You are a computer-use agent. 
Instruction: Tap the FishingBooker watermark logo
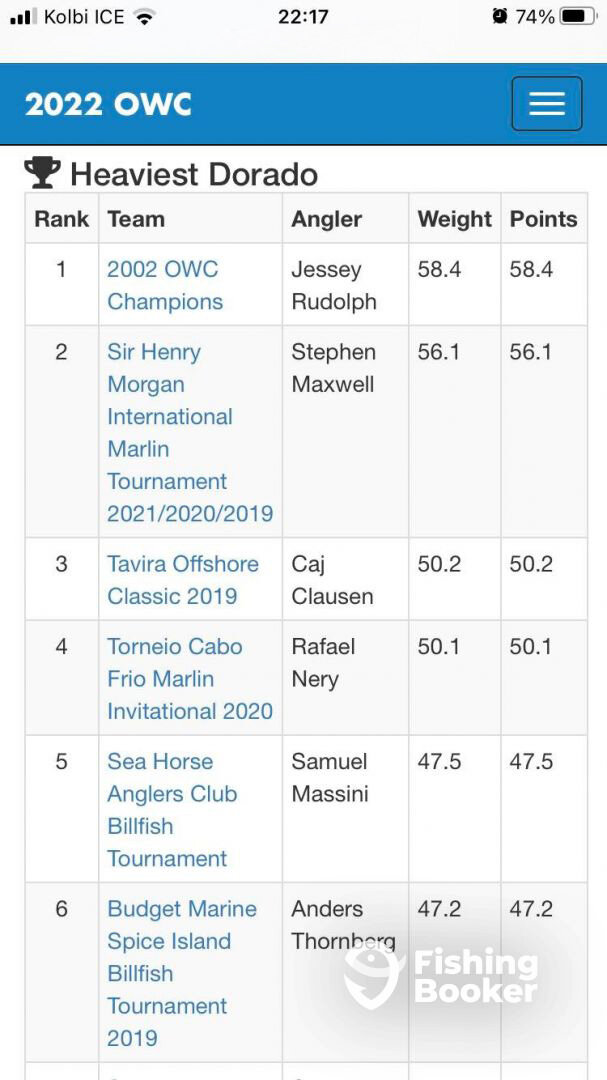pyautogui.click(x=441, y=976)
